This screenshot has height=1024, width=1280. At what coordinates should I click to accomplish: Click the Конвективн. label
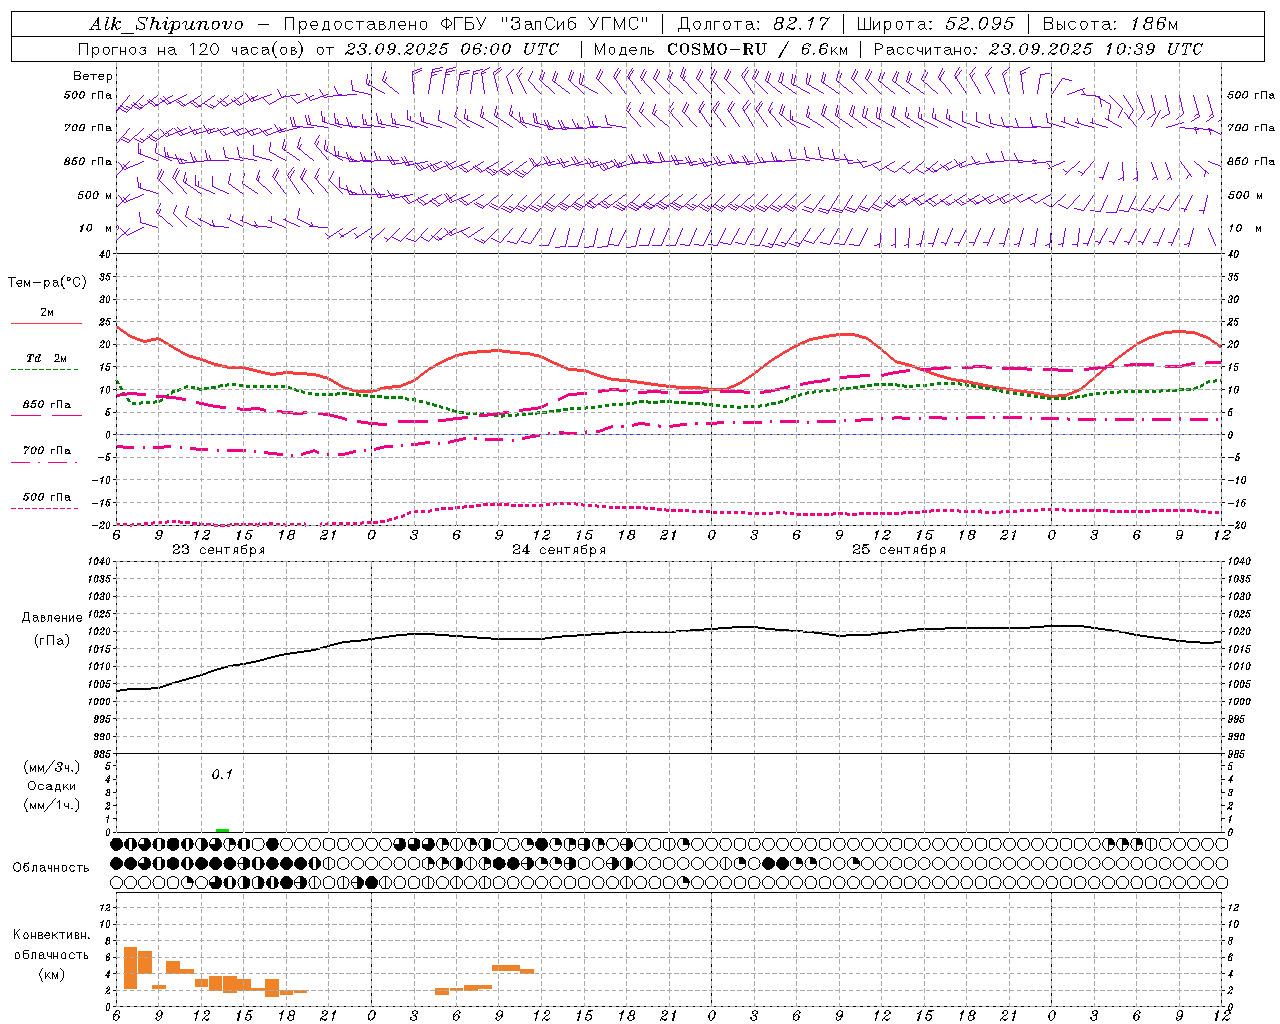pos(51,935)
